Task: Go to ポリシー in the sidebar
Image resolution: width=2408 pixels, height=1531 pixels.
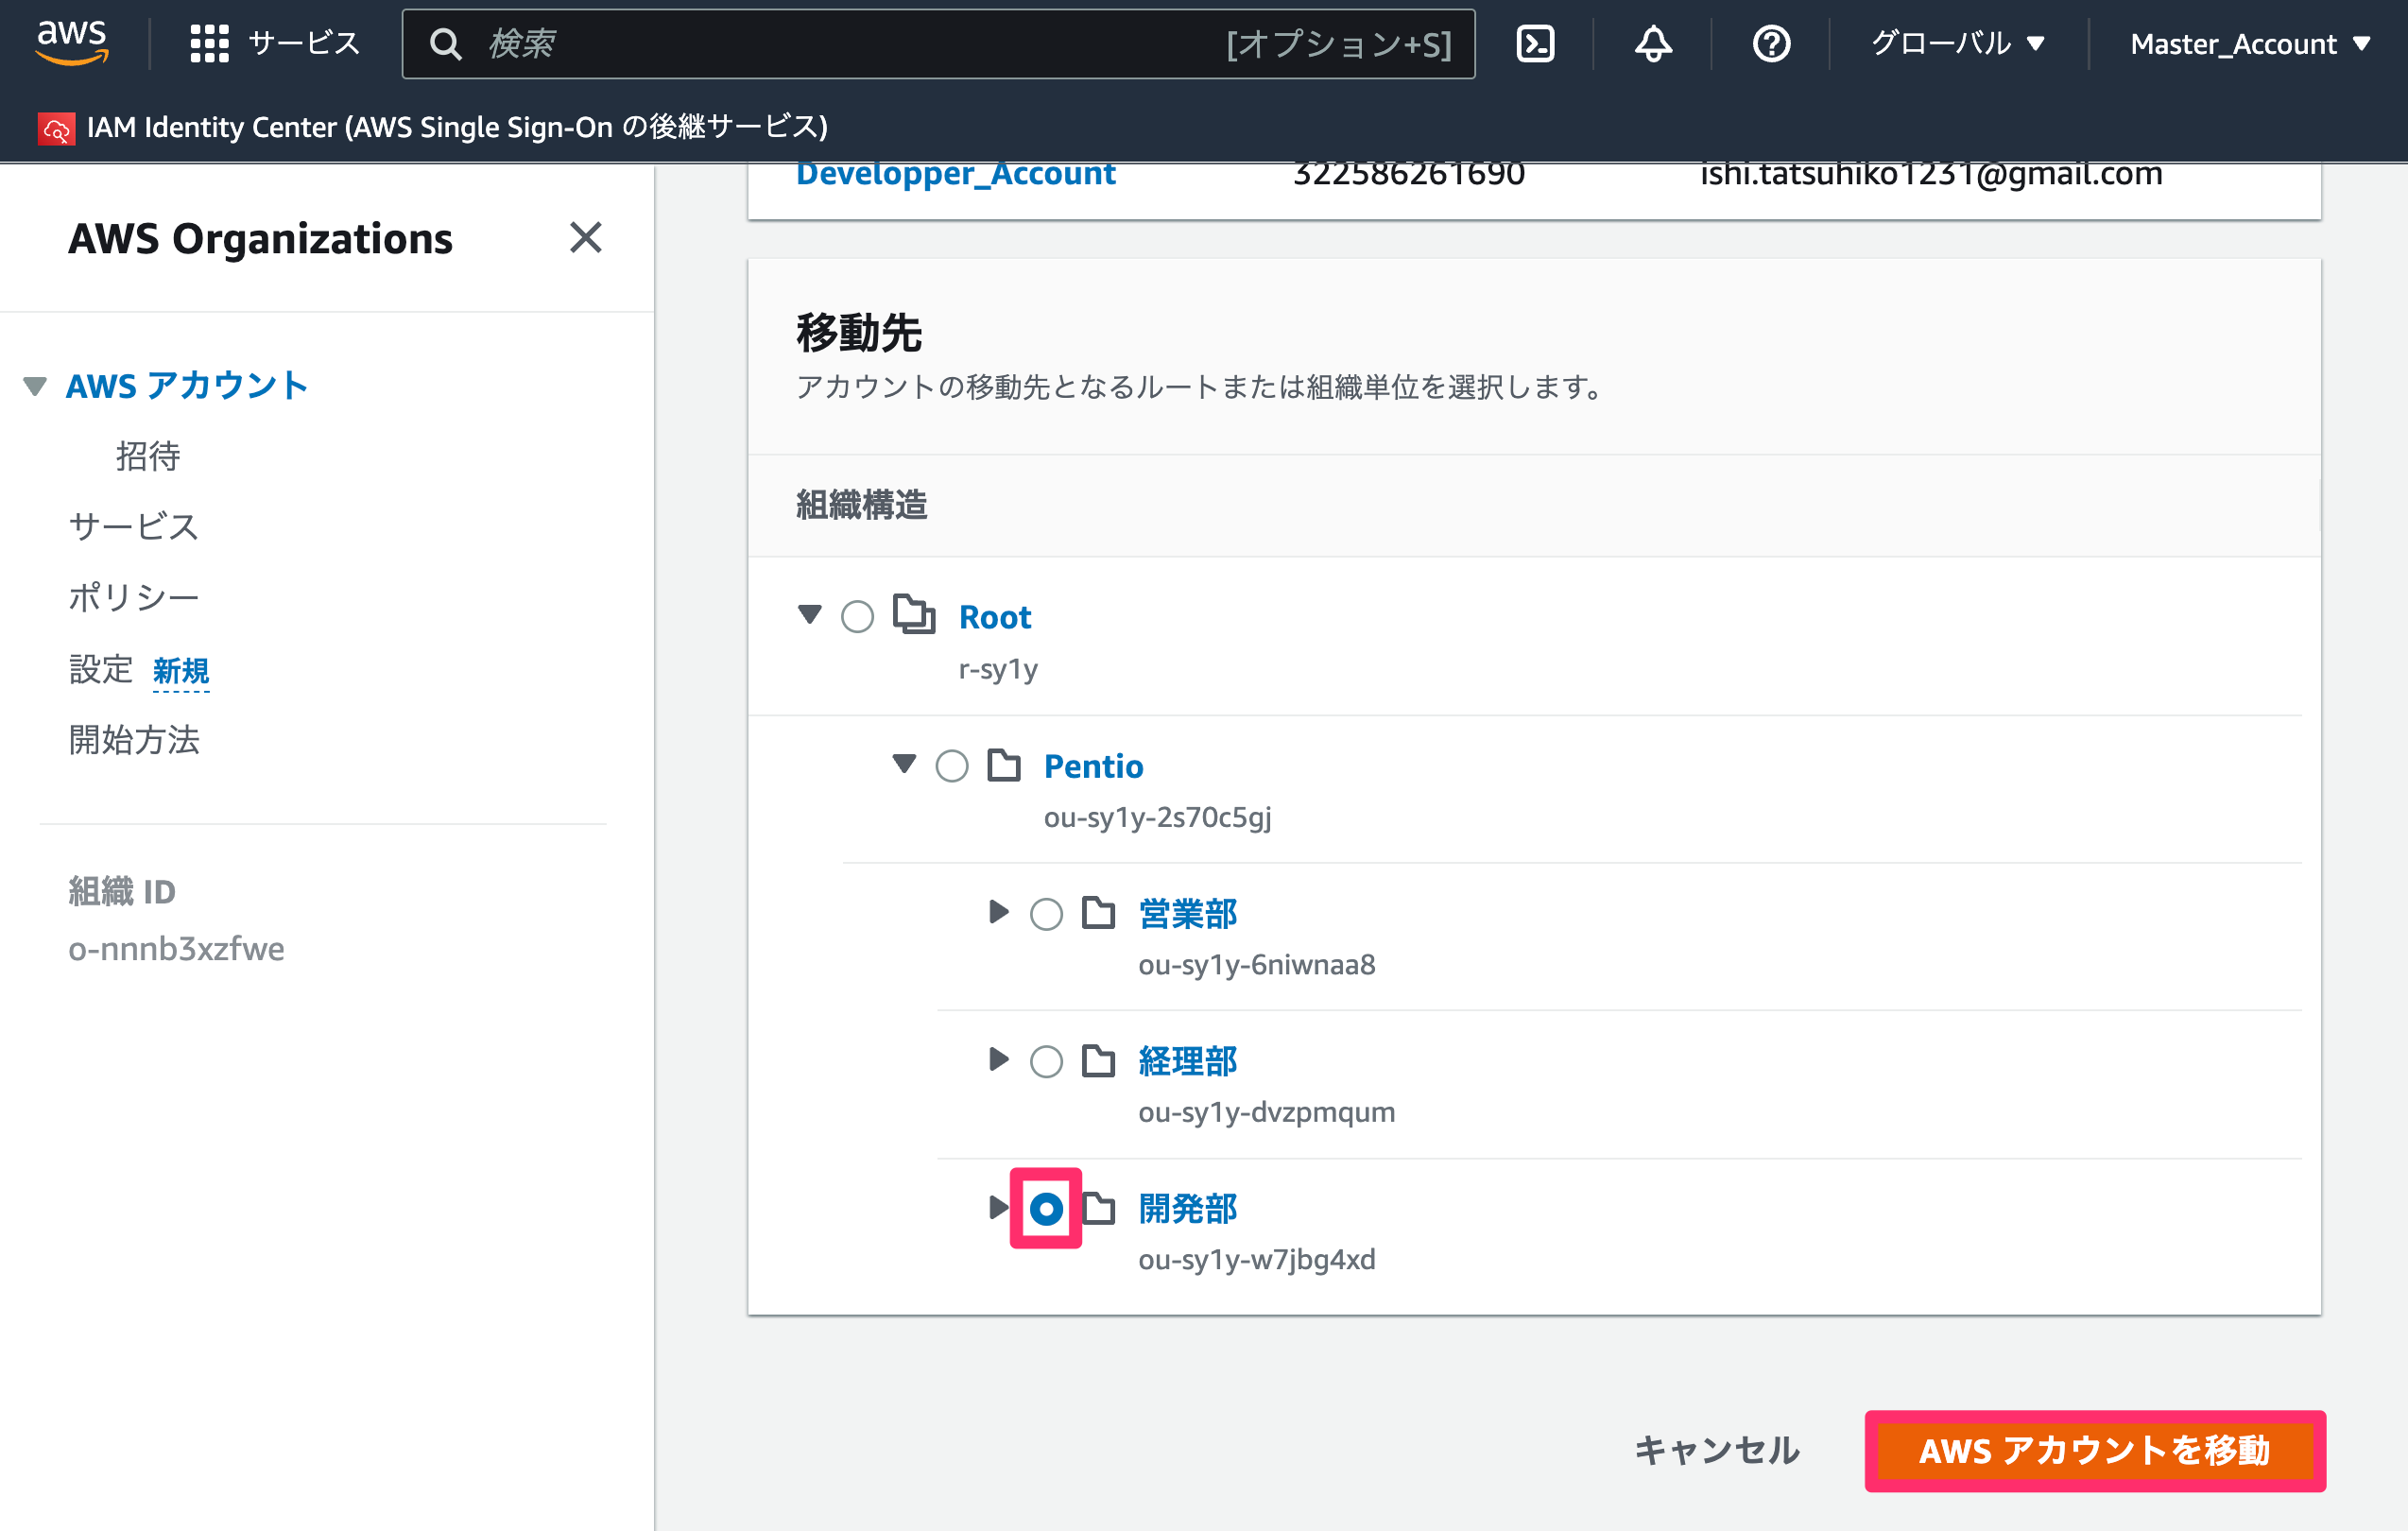Action: (x=134, y=597)
